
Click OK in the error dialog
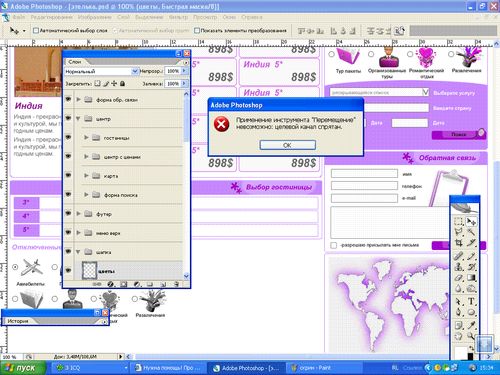pyautogui.click(x=287, y=145)
